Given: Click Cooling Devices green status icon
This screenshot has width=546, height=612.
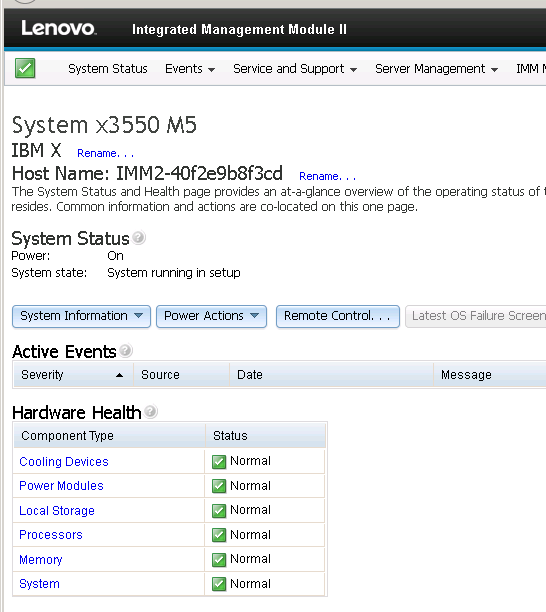Looking at the screenshot, I should (219, 462).
